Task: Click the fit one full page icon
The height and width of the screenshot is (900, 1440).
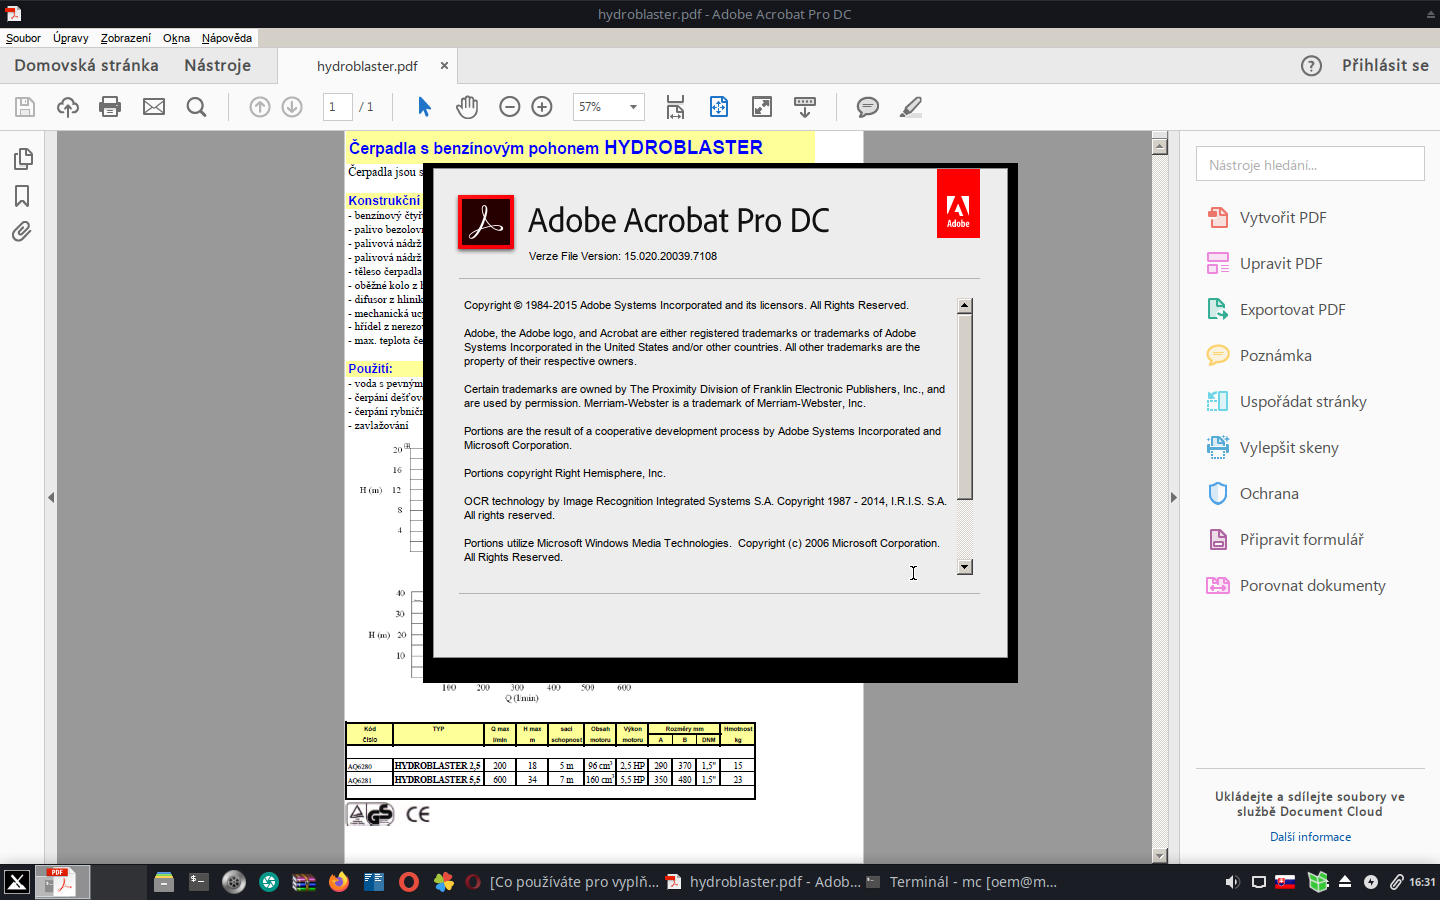Action: coord(719,107)
